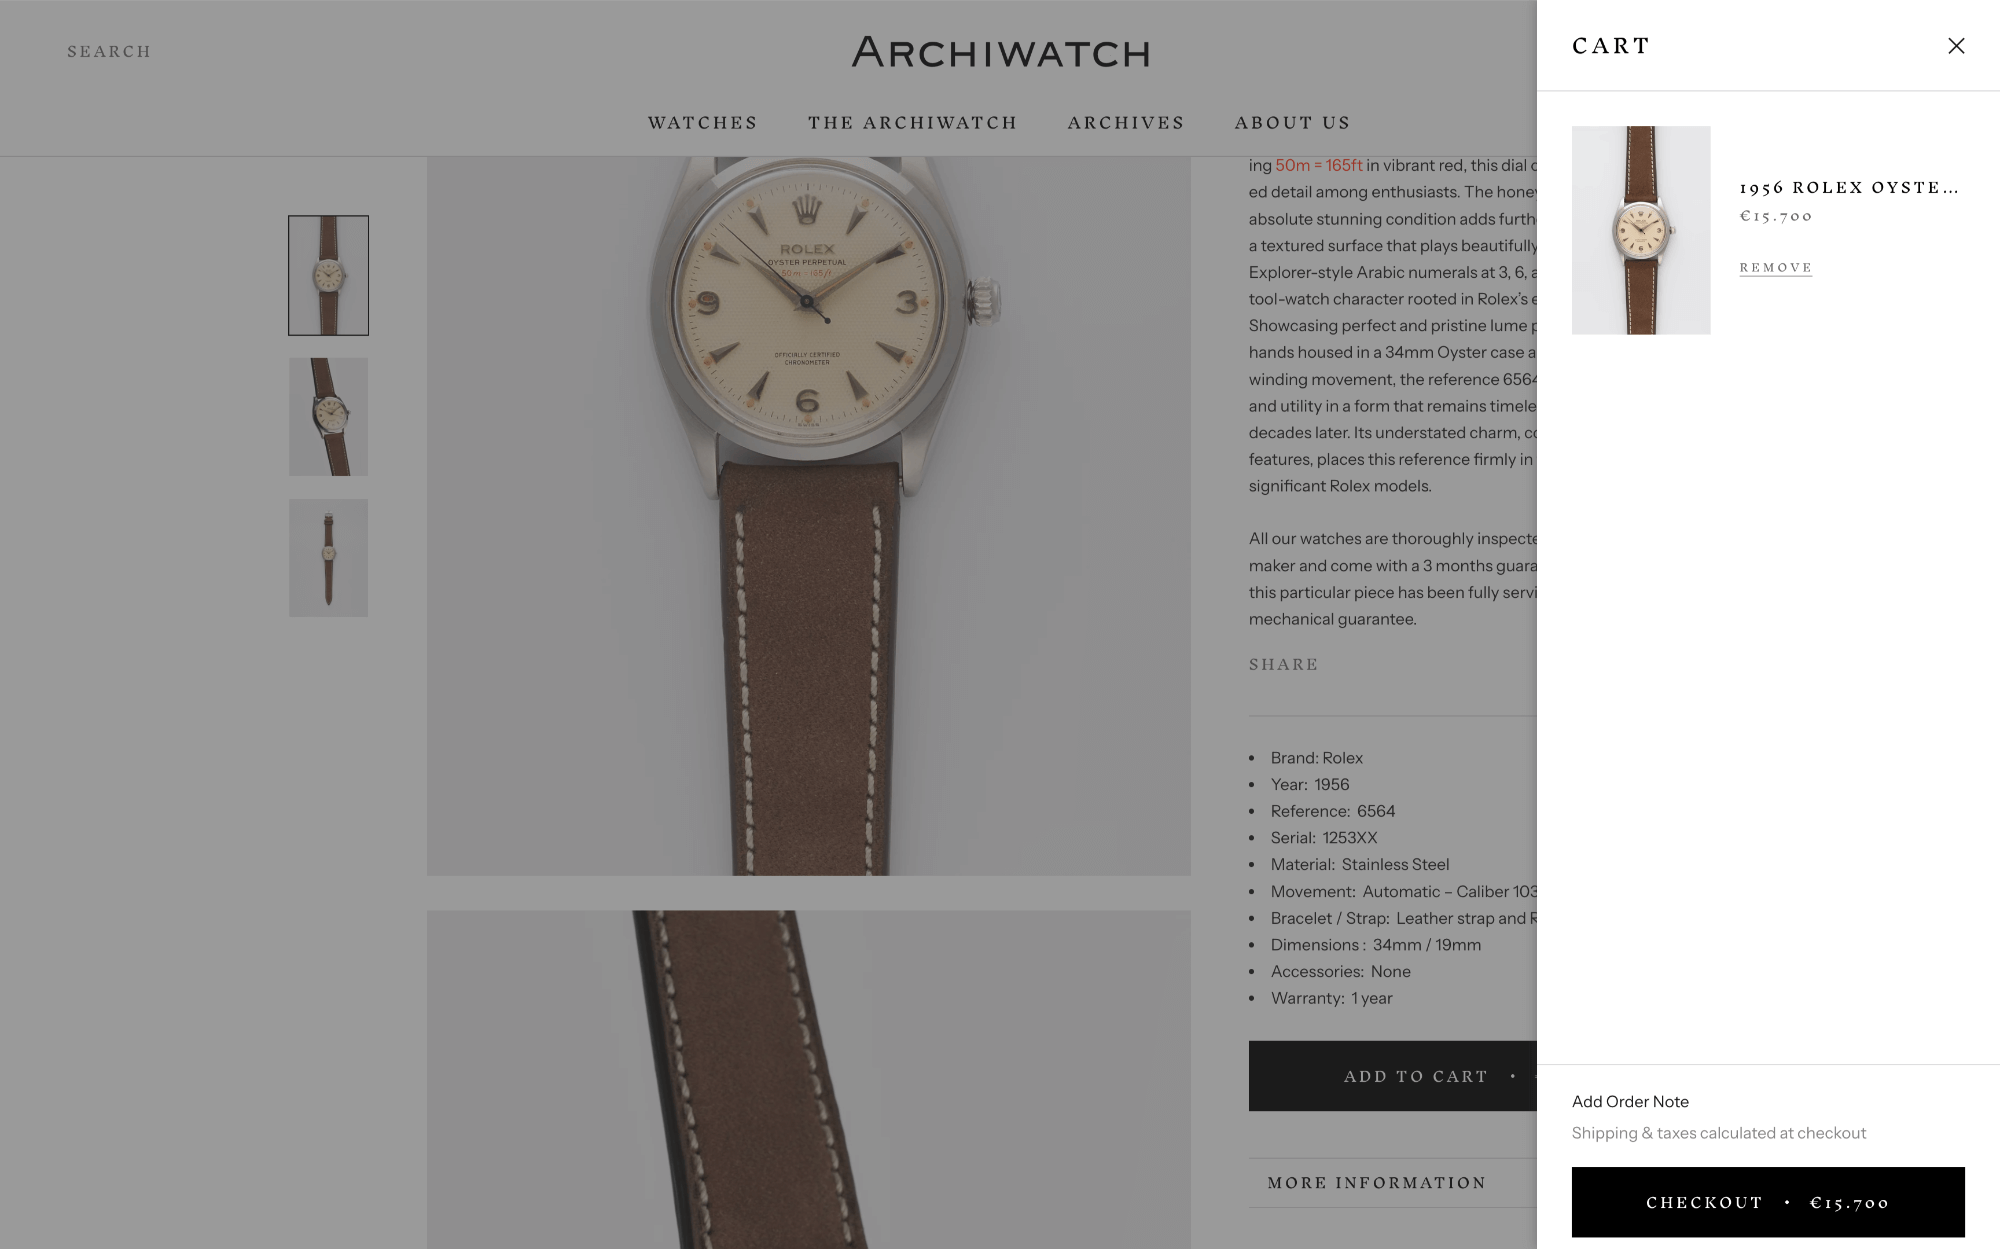Open the Add Order Note field
2000x1249 pixels.
(1630, 1101)
